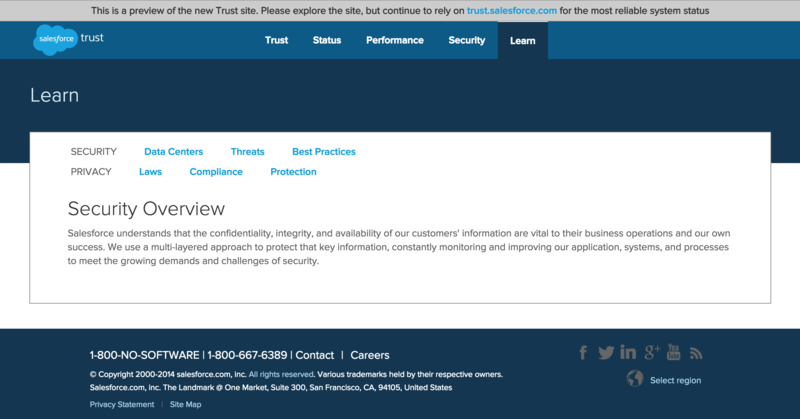Open the Best Practices link

324,152
